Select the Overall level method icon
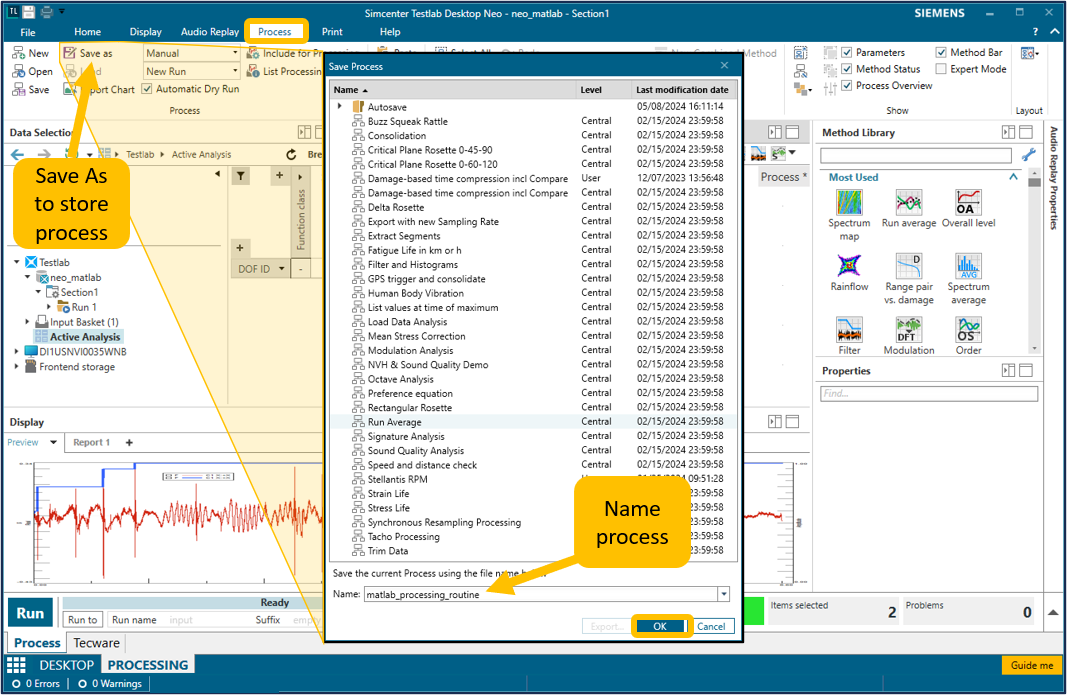Image resolution: width=1068 pixels, height=696 pixels. (x=968, y=202)
